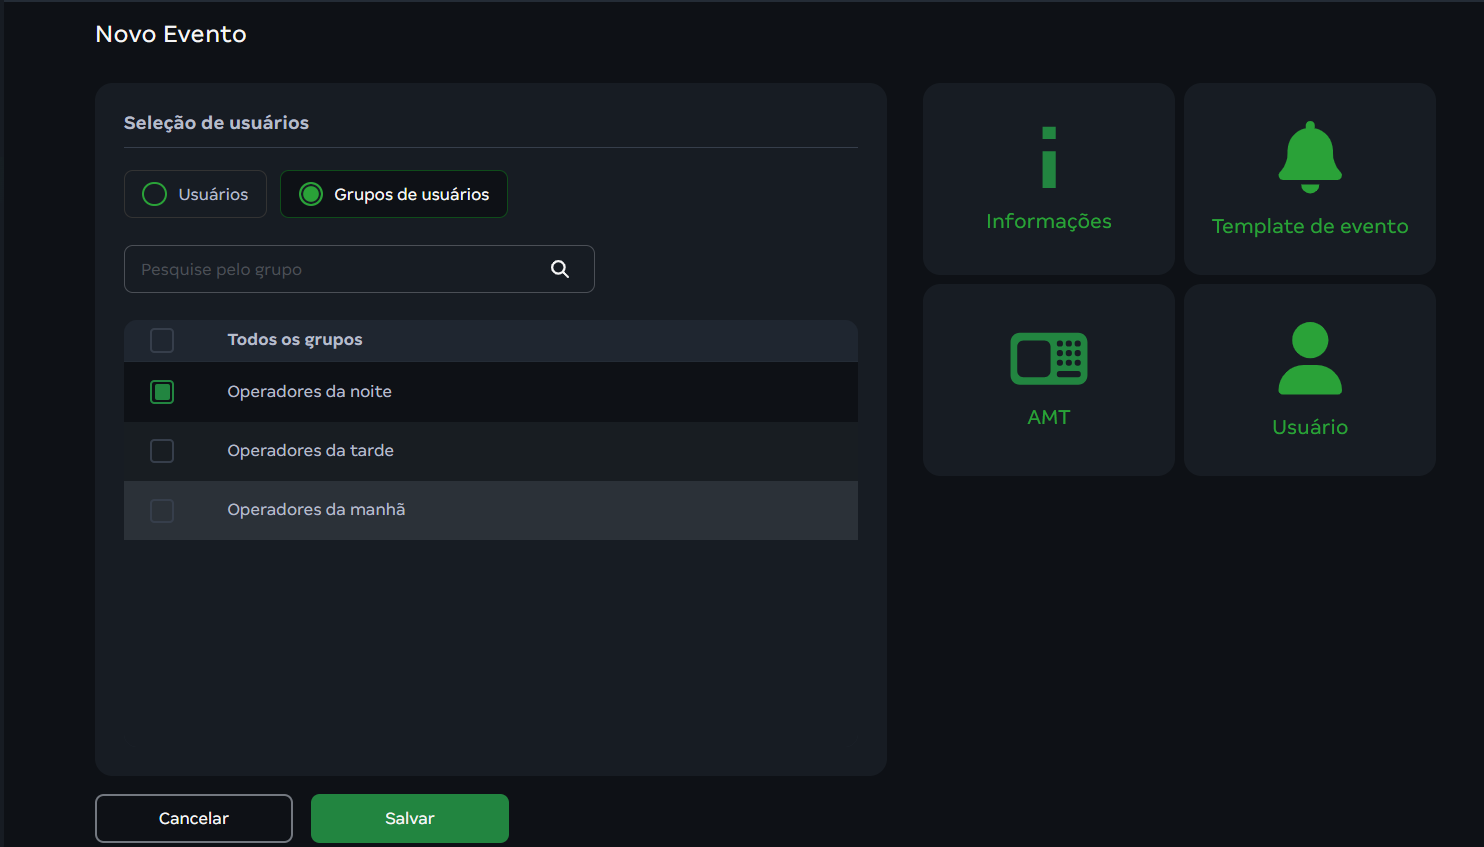Uncheck the Operadores da noite checkbox
This screenshot has height=847, width=1484.
tap(162, 392)
